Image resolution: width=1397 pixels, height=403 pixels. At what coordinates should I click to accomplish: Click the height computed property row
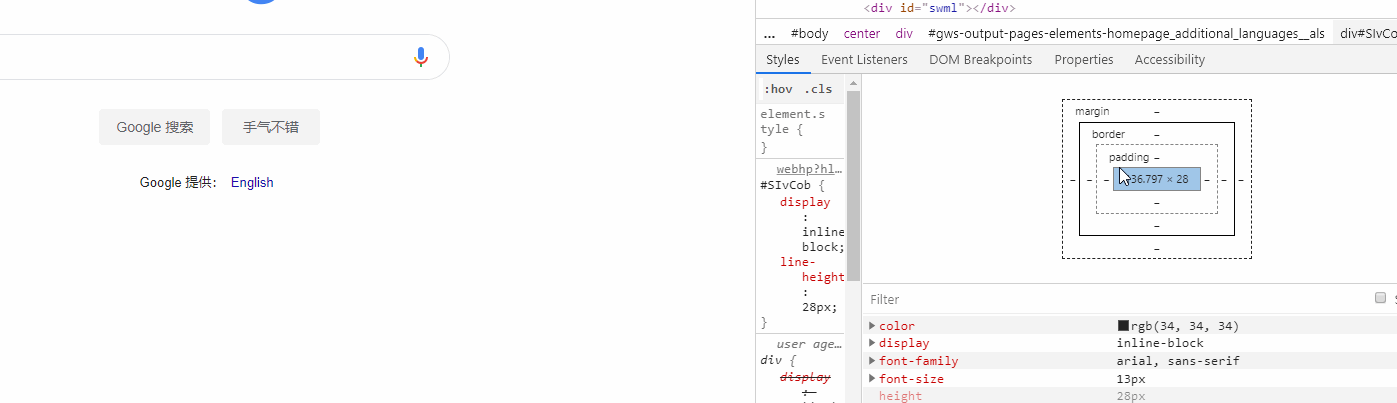pos(1130,396)
